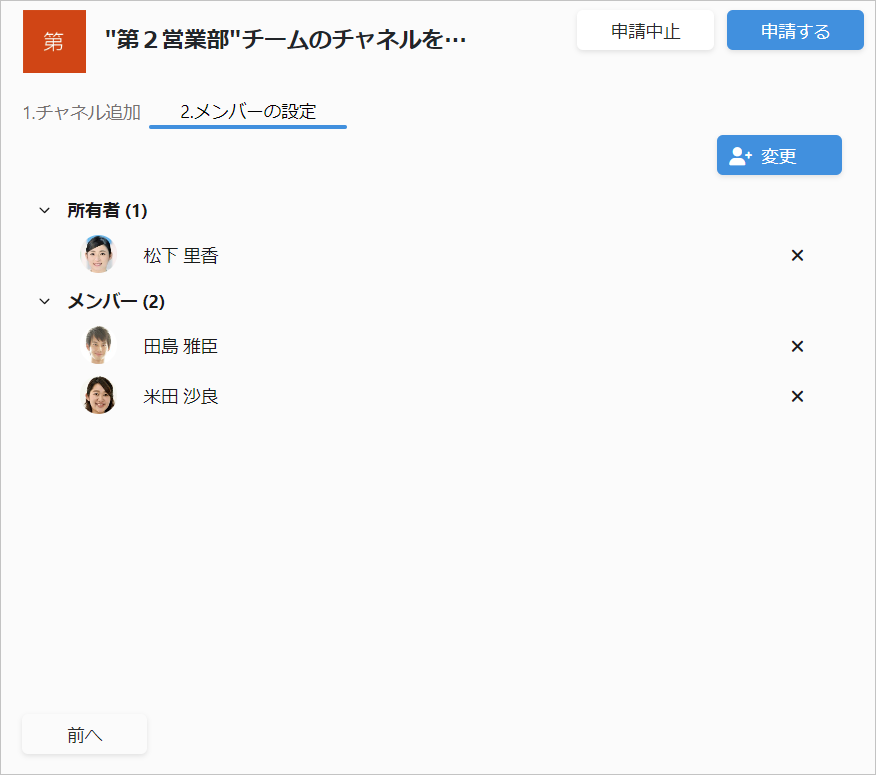The height and width of the screenshot is (775, 876).
Task: Click the name 松下 里香
Action: tap(180, 255)
